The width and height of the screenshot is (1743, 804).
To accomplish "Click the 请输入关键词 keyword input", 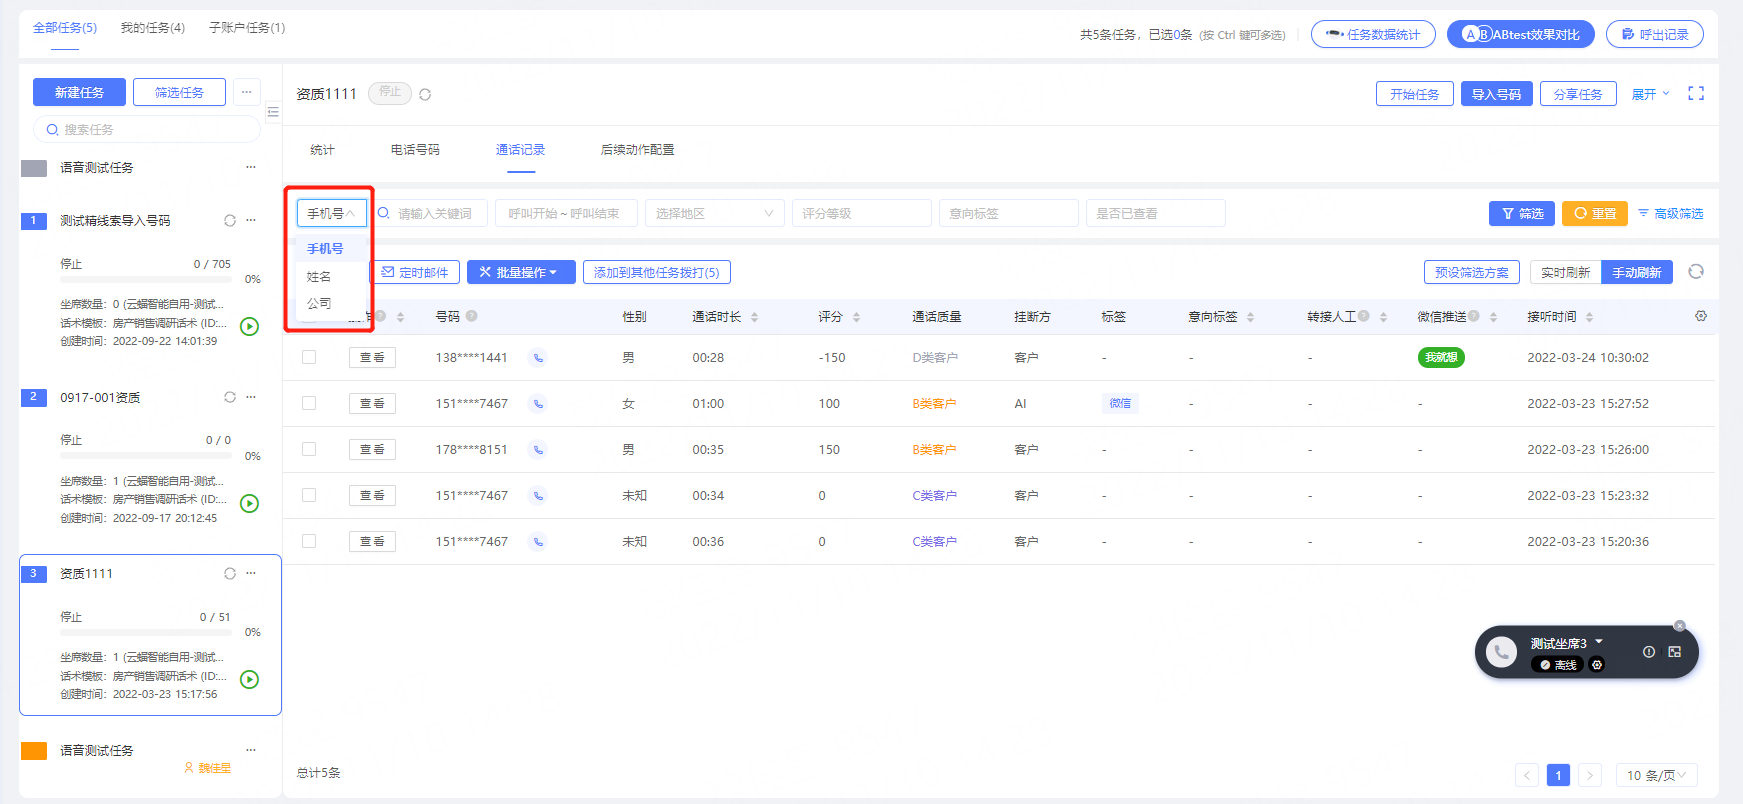I will (432, 213).
